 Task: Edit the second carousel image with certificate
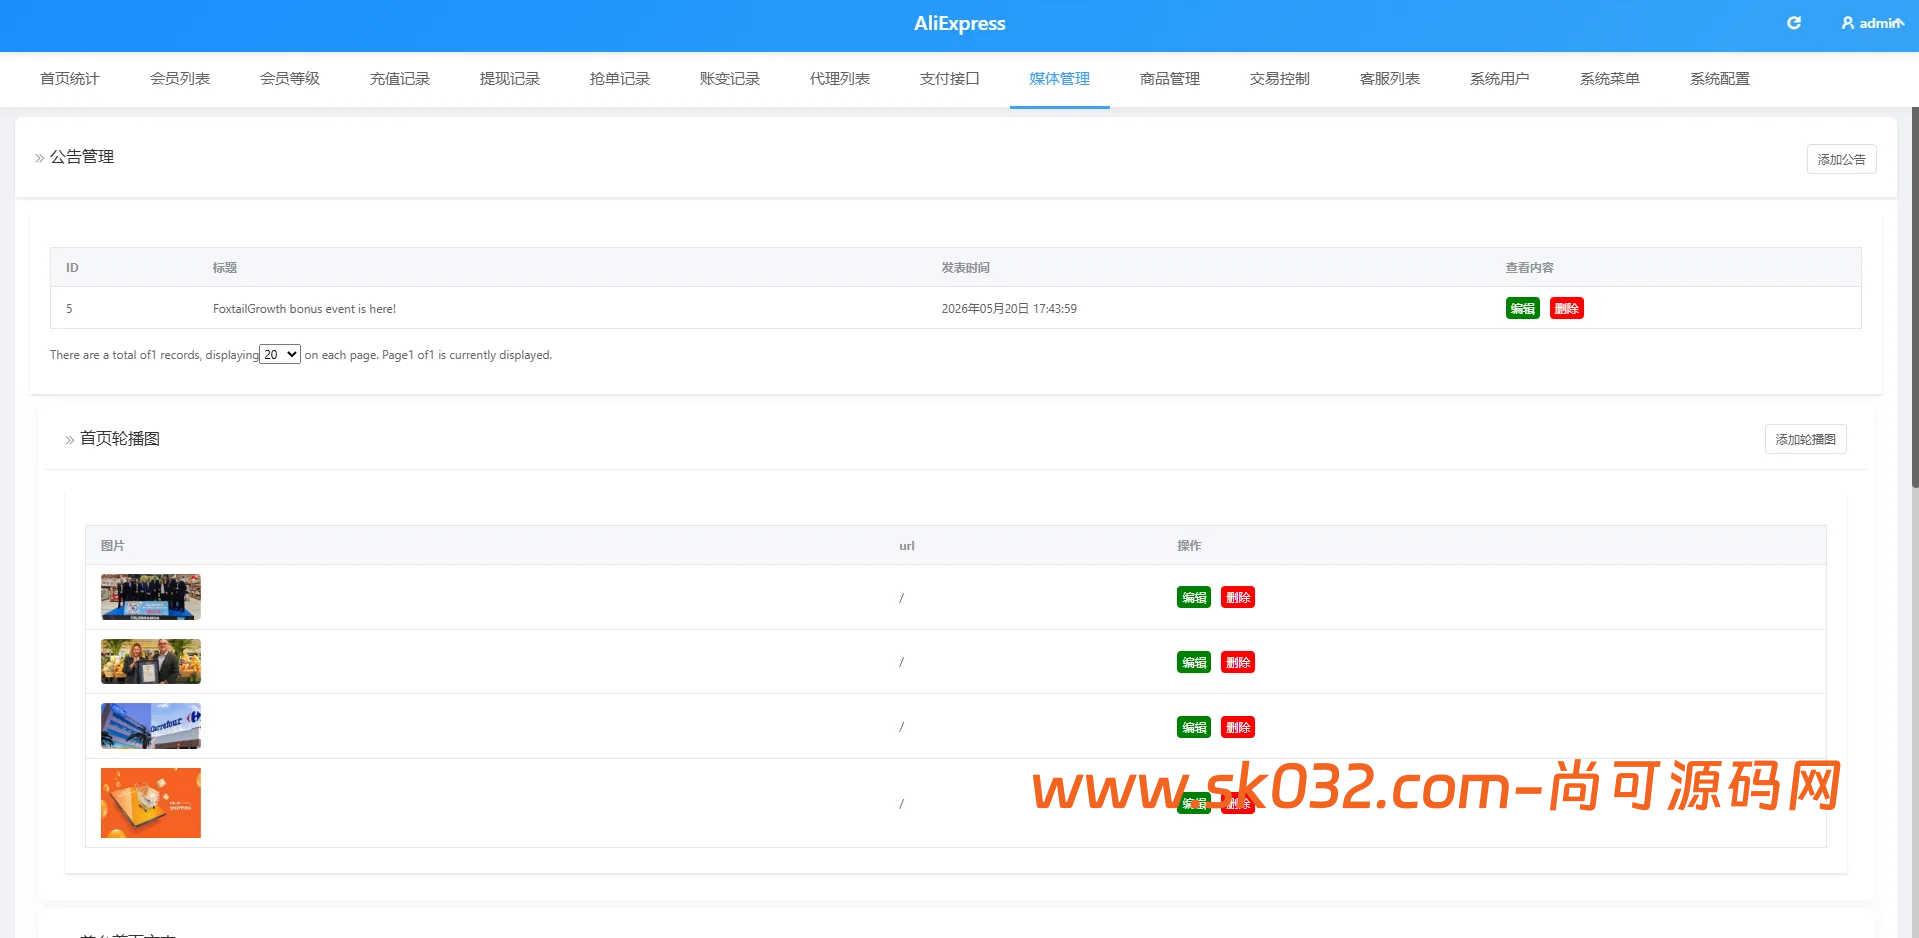tap(1194, 662)
